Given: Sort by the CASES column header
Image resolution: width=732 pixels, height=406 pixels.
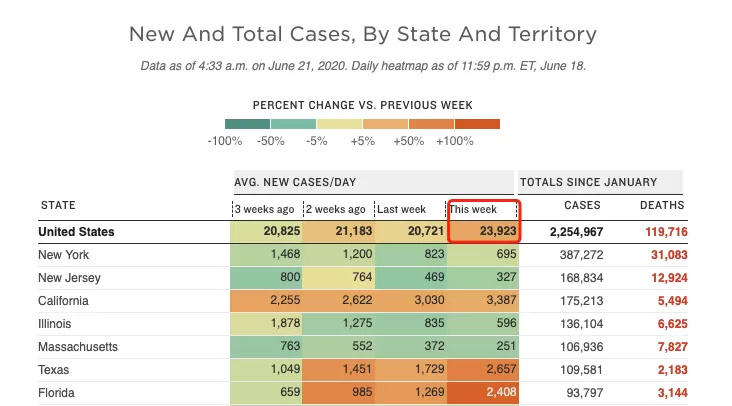Looking at the screenshot, I should point(582,205).
